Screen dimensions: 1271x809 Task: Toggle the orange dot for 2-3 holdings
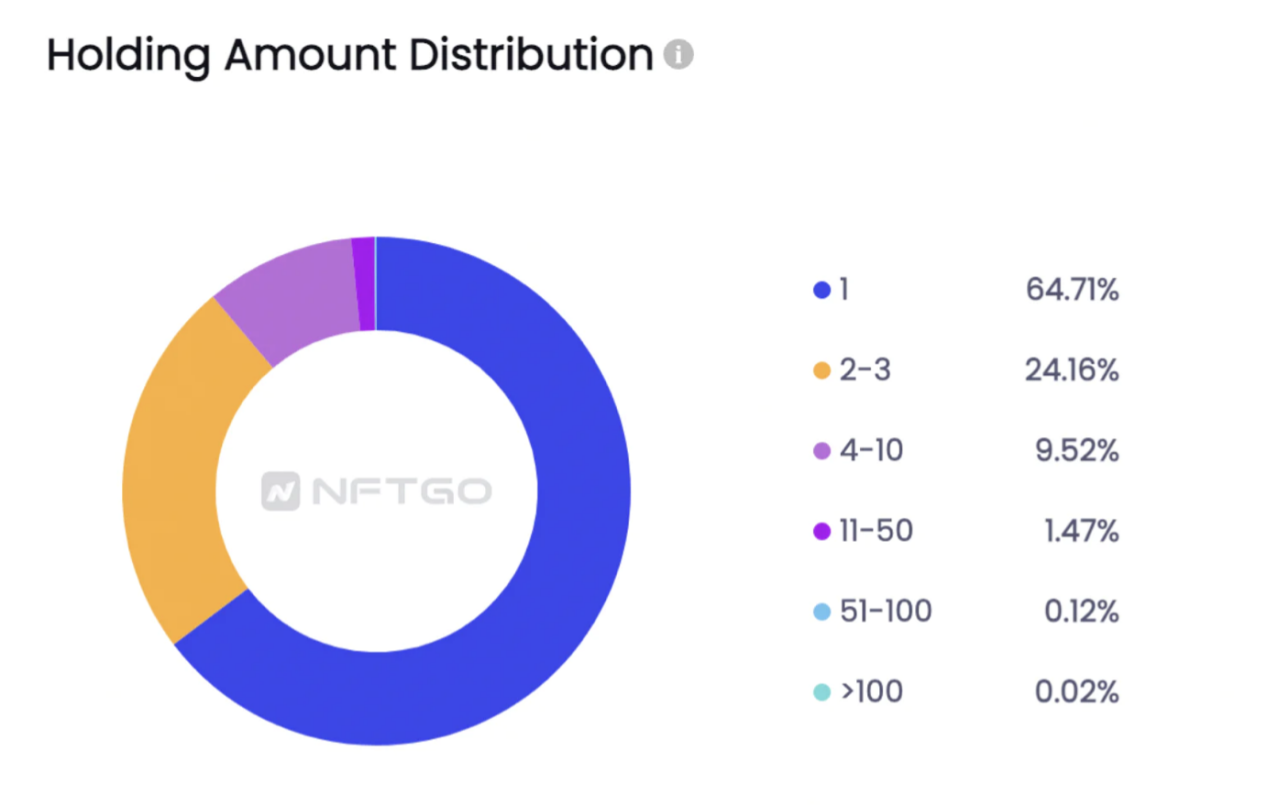[822, 371]
